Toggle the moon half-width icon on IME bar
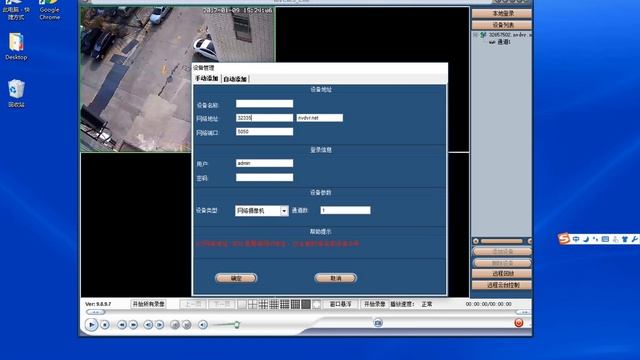The width and height of the screenshot is (640, 360). (x=586, y=239)
